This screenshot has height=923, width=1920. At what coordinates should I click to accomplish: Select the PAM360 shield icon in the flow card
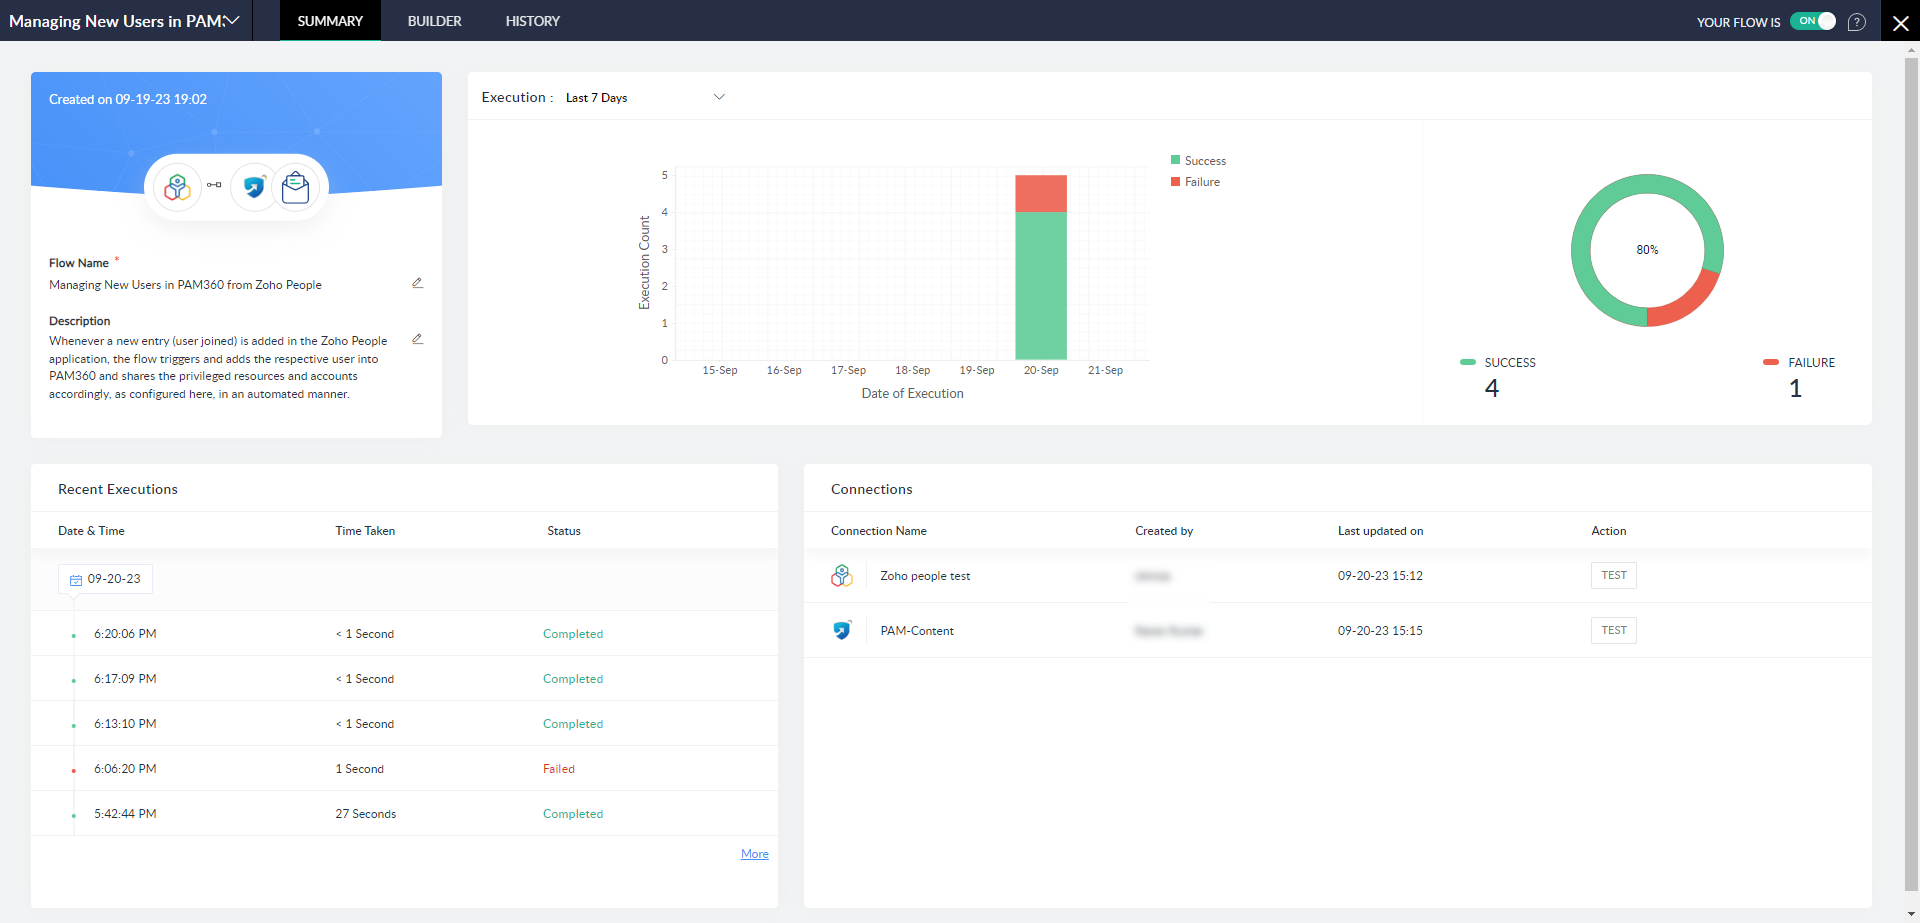point(253,187)
